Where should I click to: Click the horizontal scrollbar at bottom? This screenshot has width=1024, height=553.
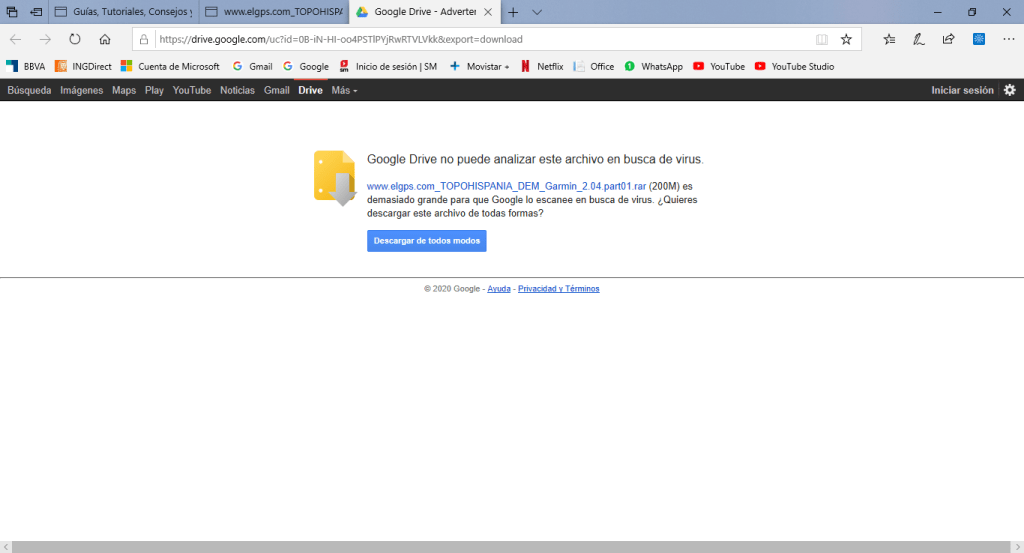512,547
